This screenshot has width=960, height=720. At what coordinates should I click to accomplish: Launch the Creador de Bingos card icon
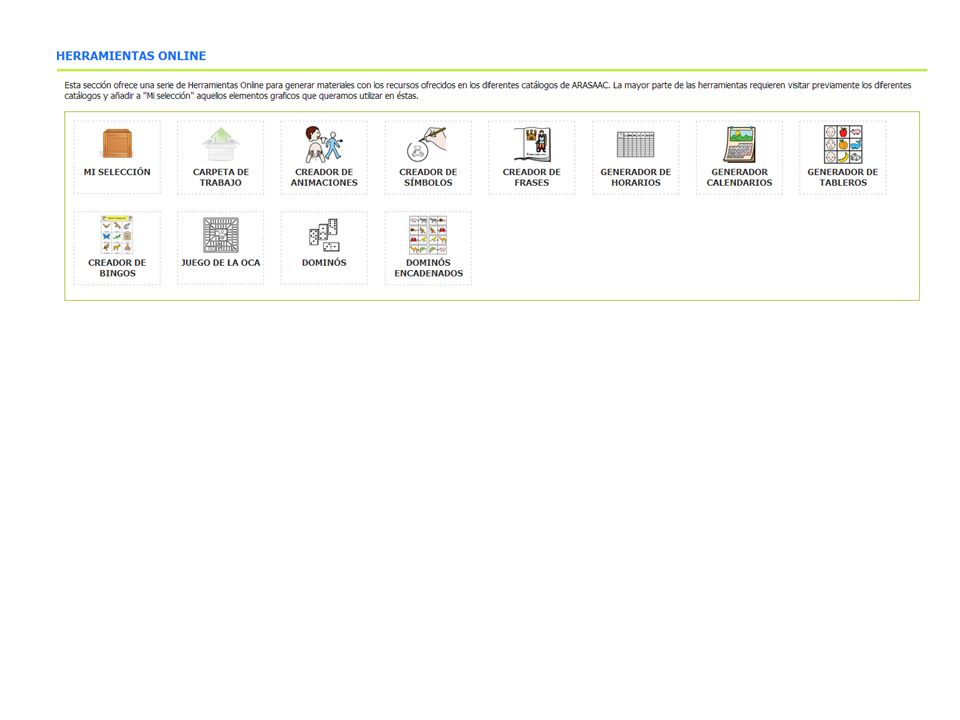click(x=117, y=234)
